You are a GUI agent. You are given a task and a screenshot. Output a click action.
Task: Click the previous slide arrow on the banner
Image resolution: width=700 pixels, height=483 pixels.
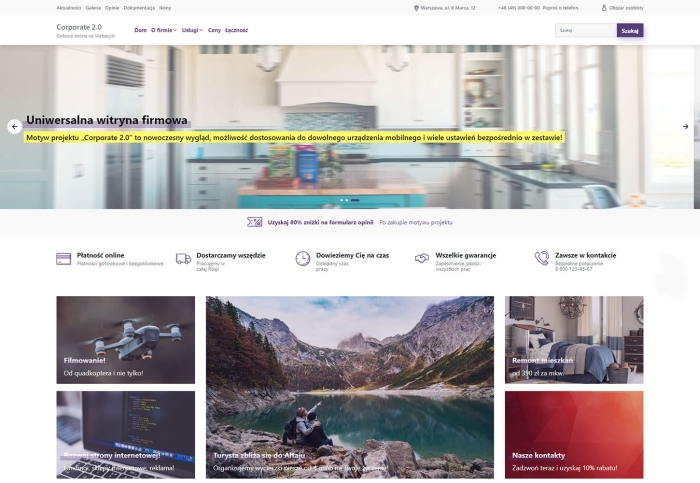coord(15,127)
